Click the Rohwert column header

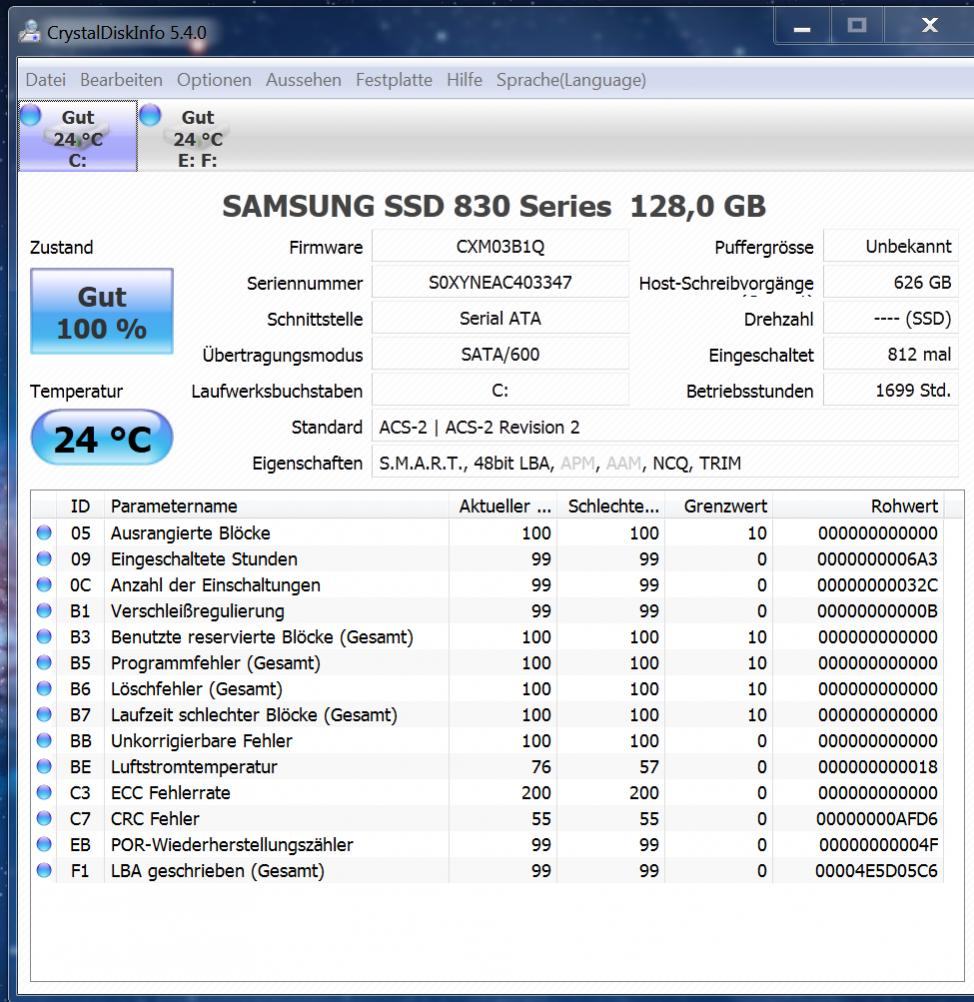[x=858, y=506]
